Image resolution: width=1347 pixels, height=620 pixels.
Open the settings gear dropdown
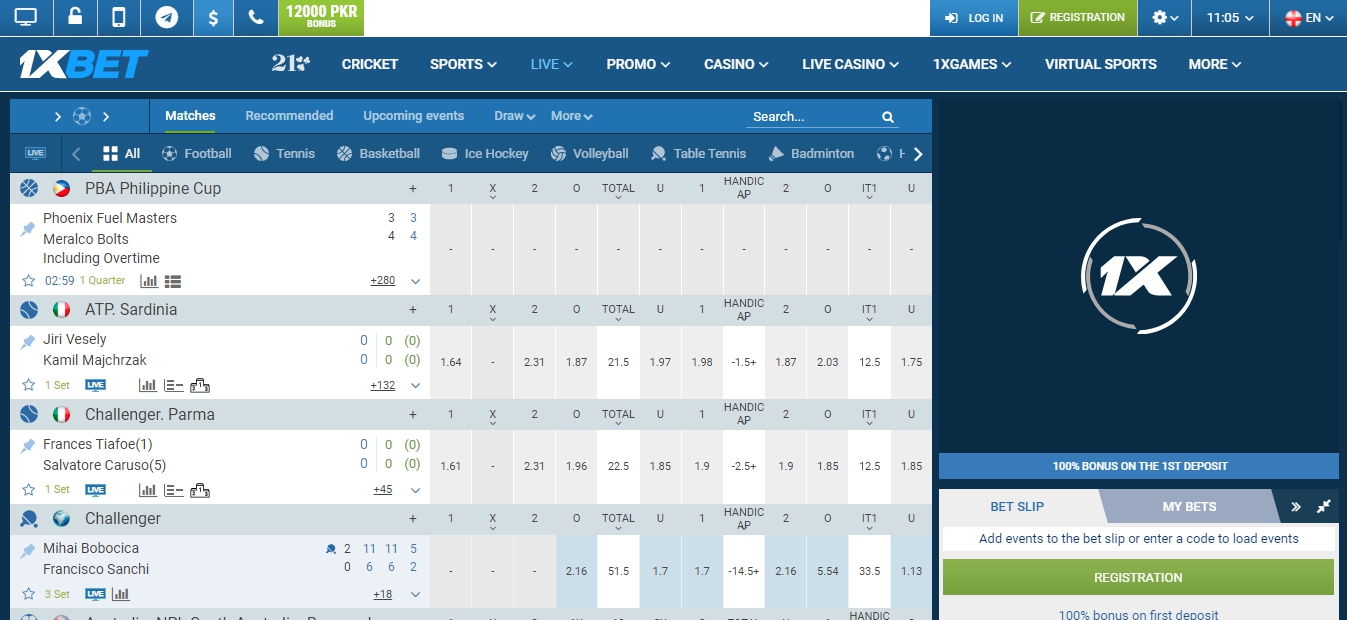tap(1165, 18)
